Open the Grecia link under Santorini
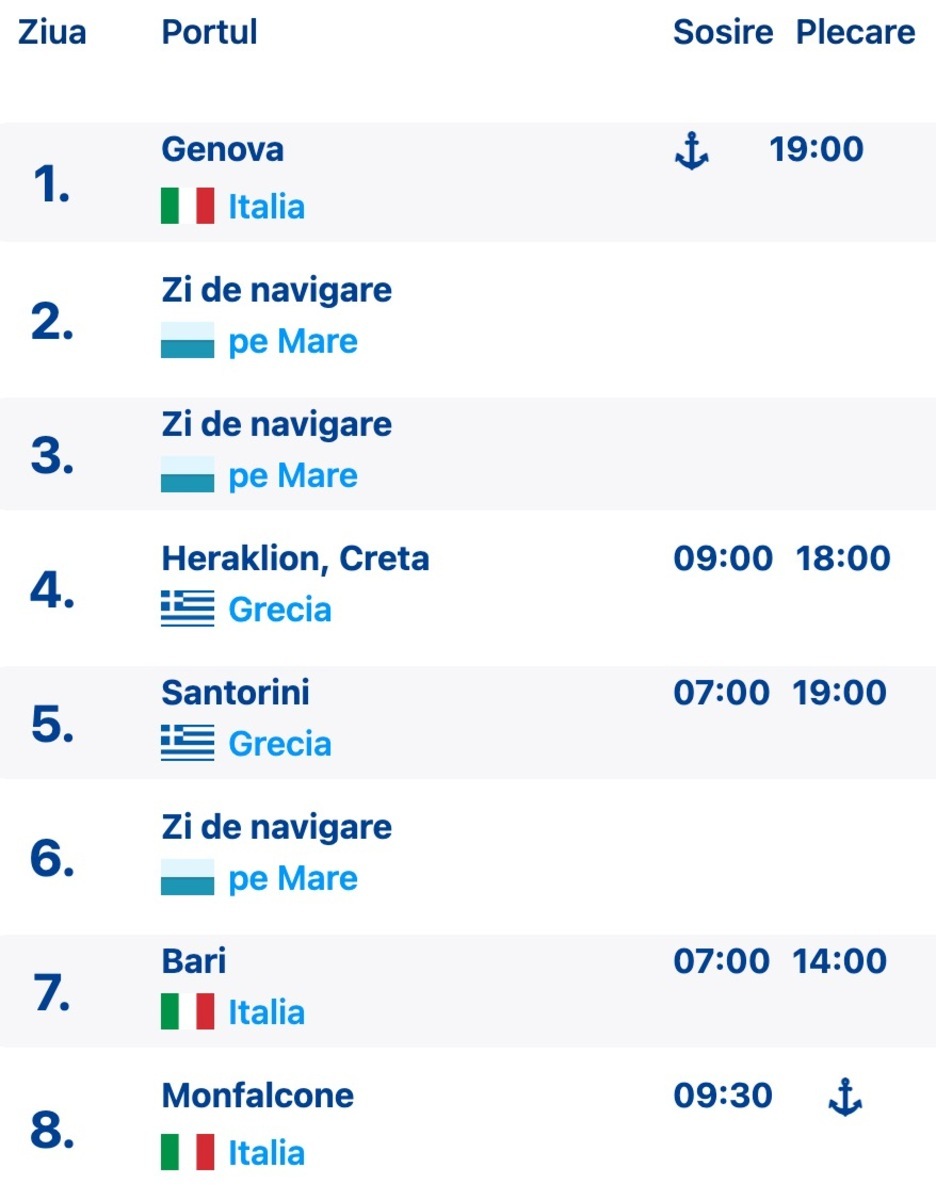The width and height of the screenshot is (936, 1200). [280, 743]
